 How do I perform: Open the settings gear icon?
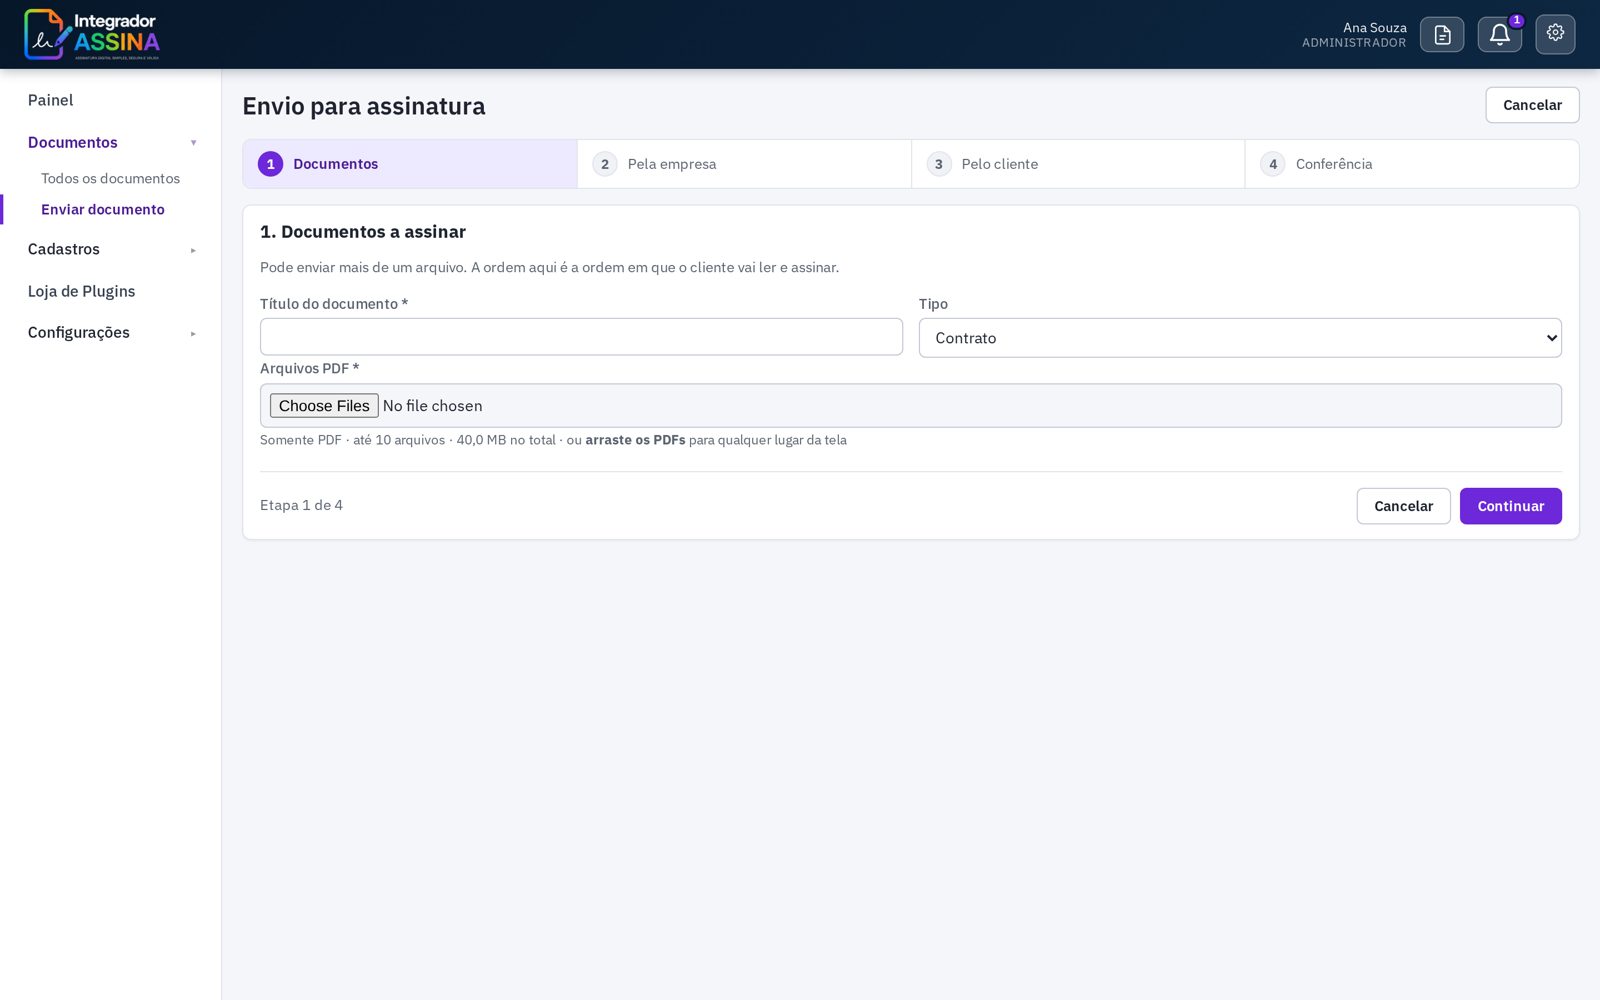point(1555,34)
